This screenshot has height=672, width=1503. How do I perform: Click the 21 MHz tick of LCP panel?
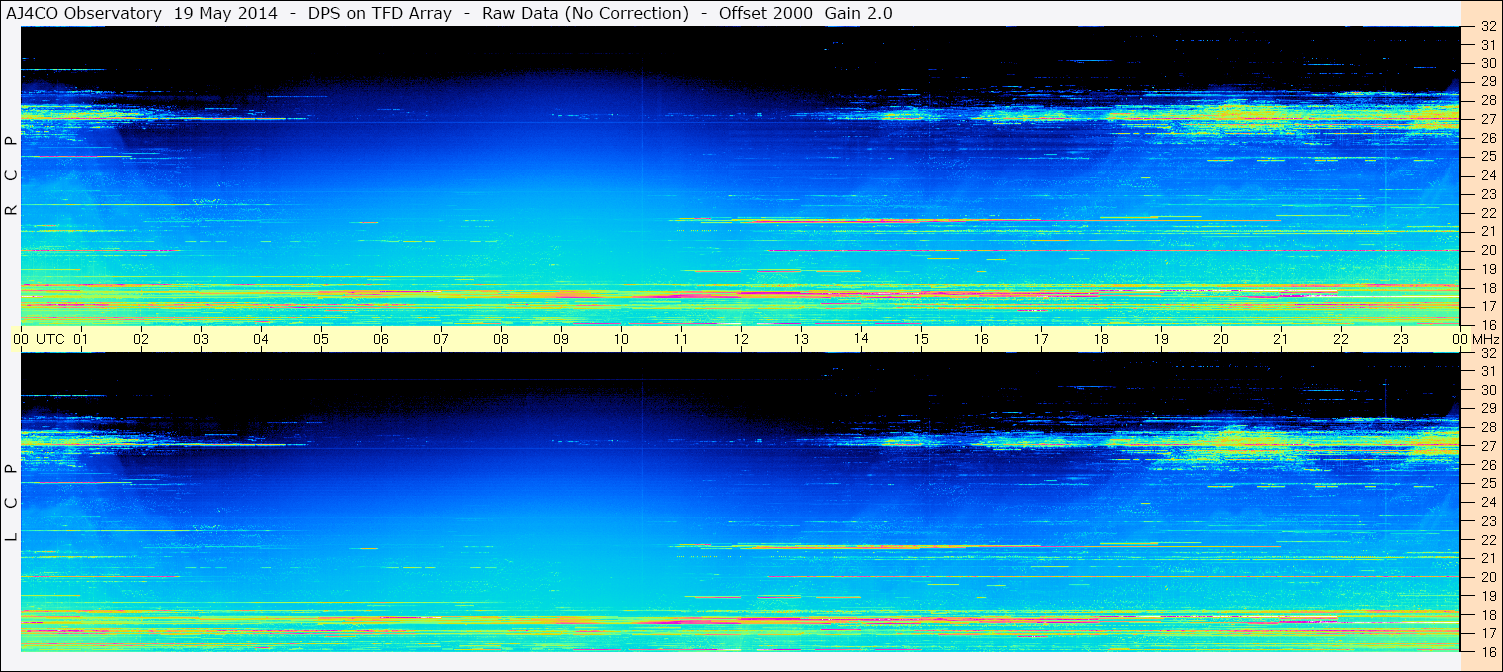tap(1488, 558)
